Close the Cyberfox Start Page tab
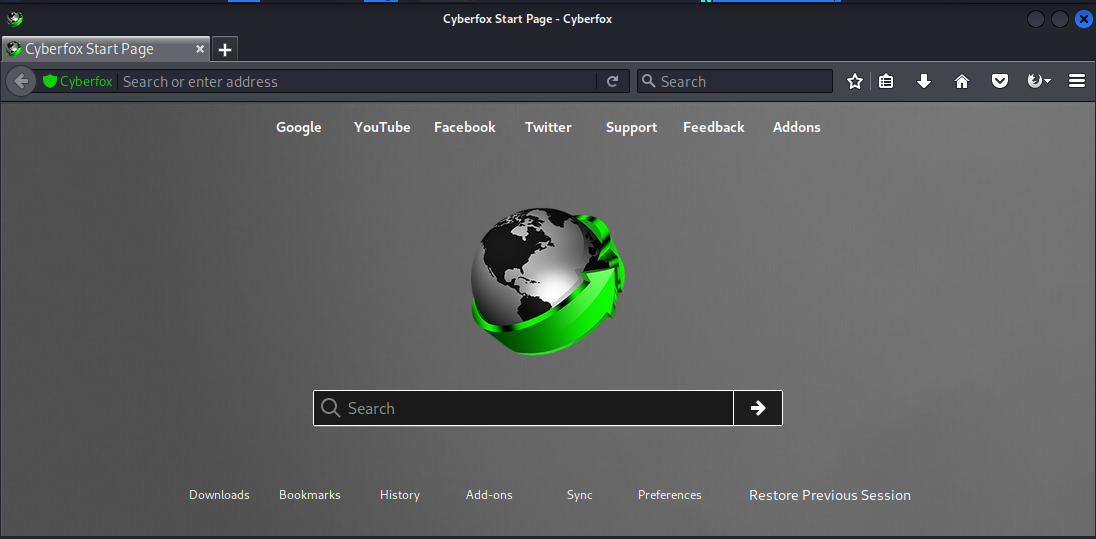The width and height of the screenshot is (1096, 539). click(199, 50)
